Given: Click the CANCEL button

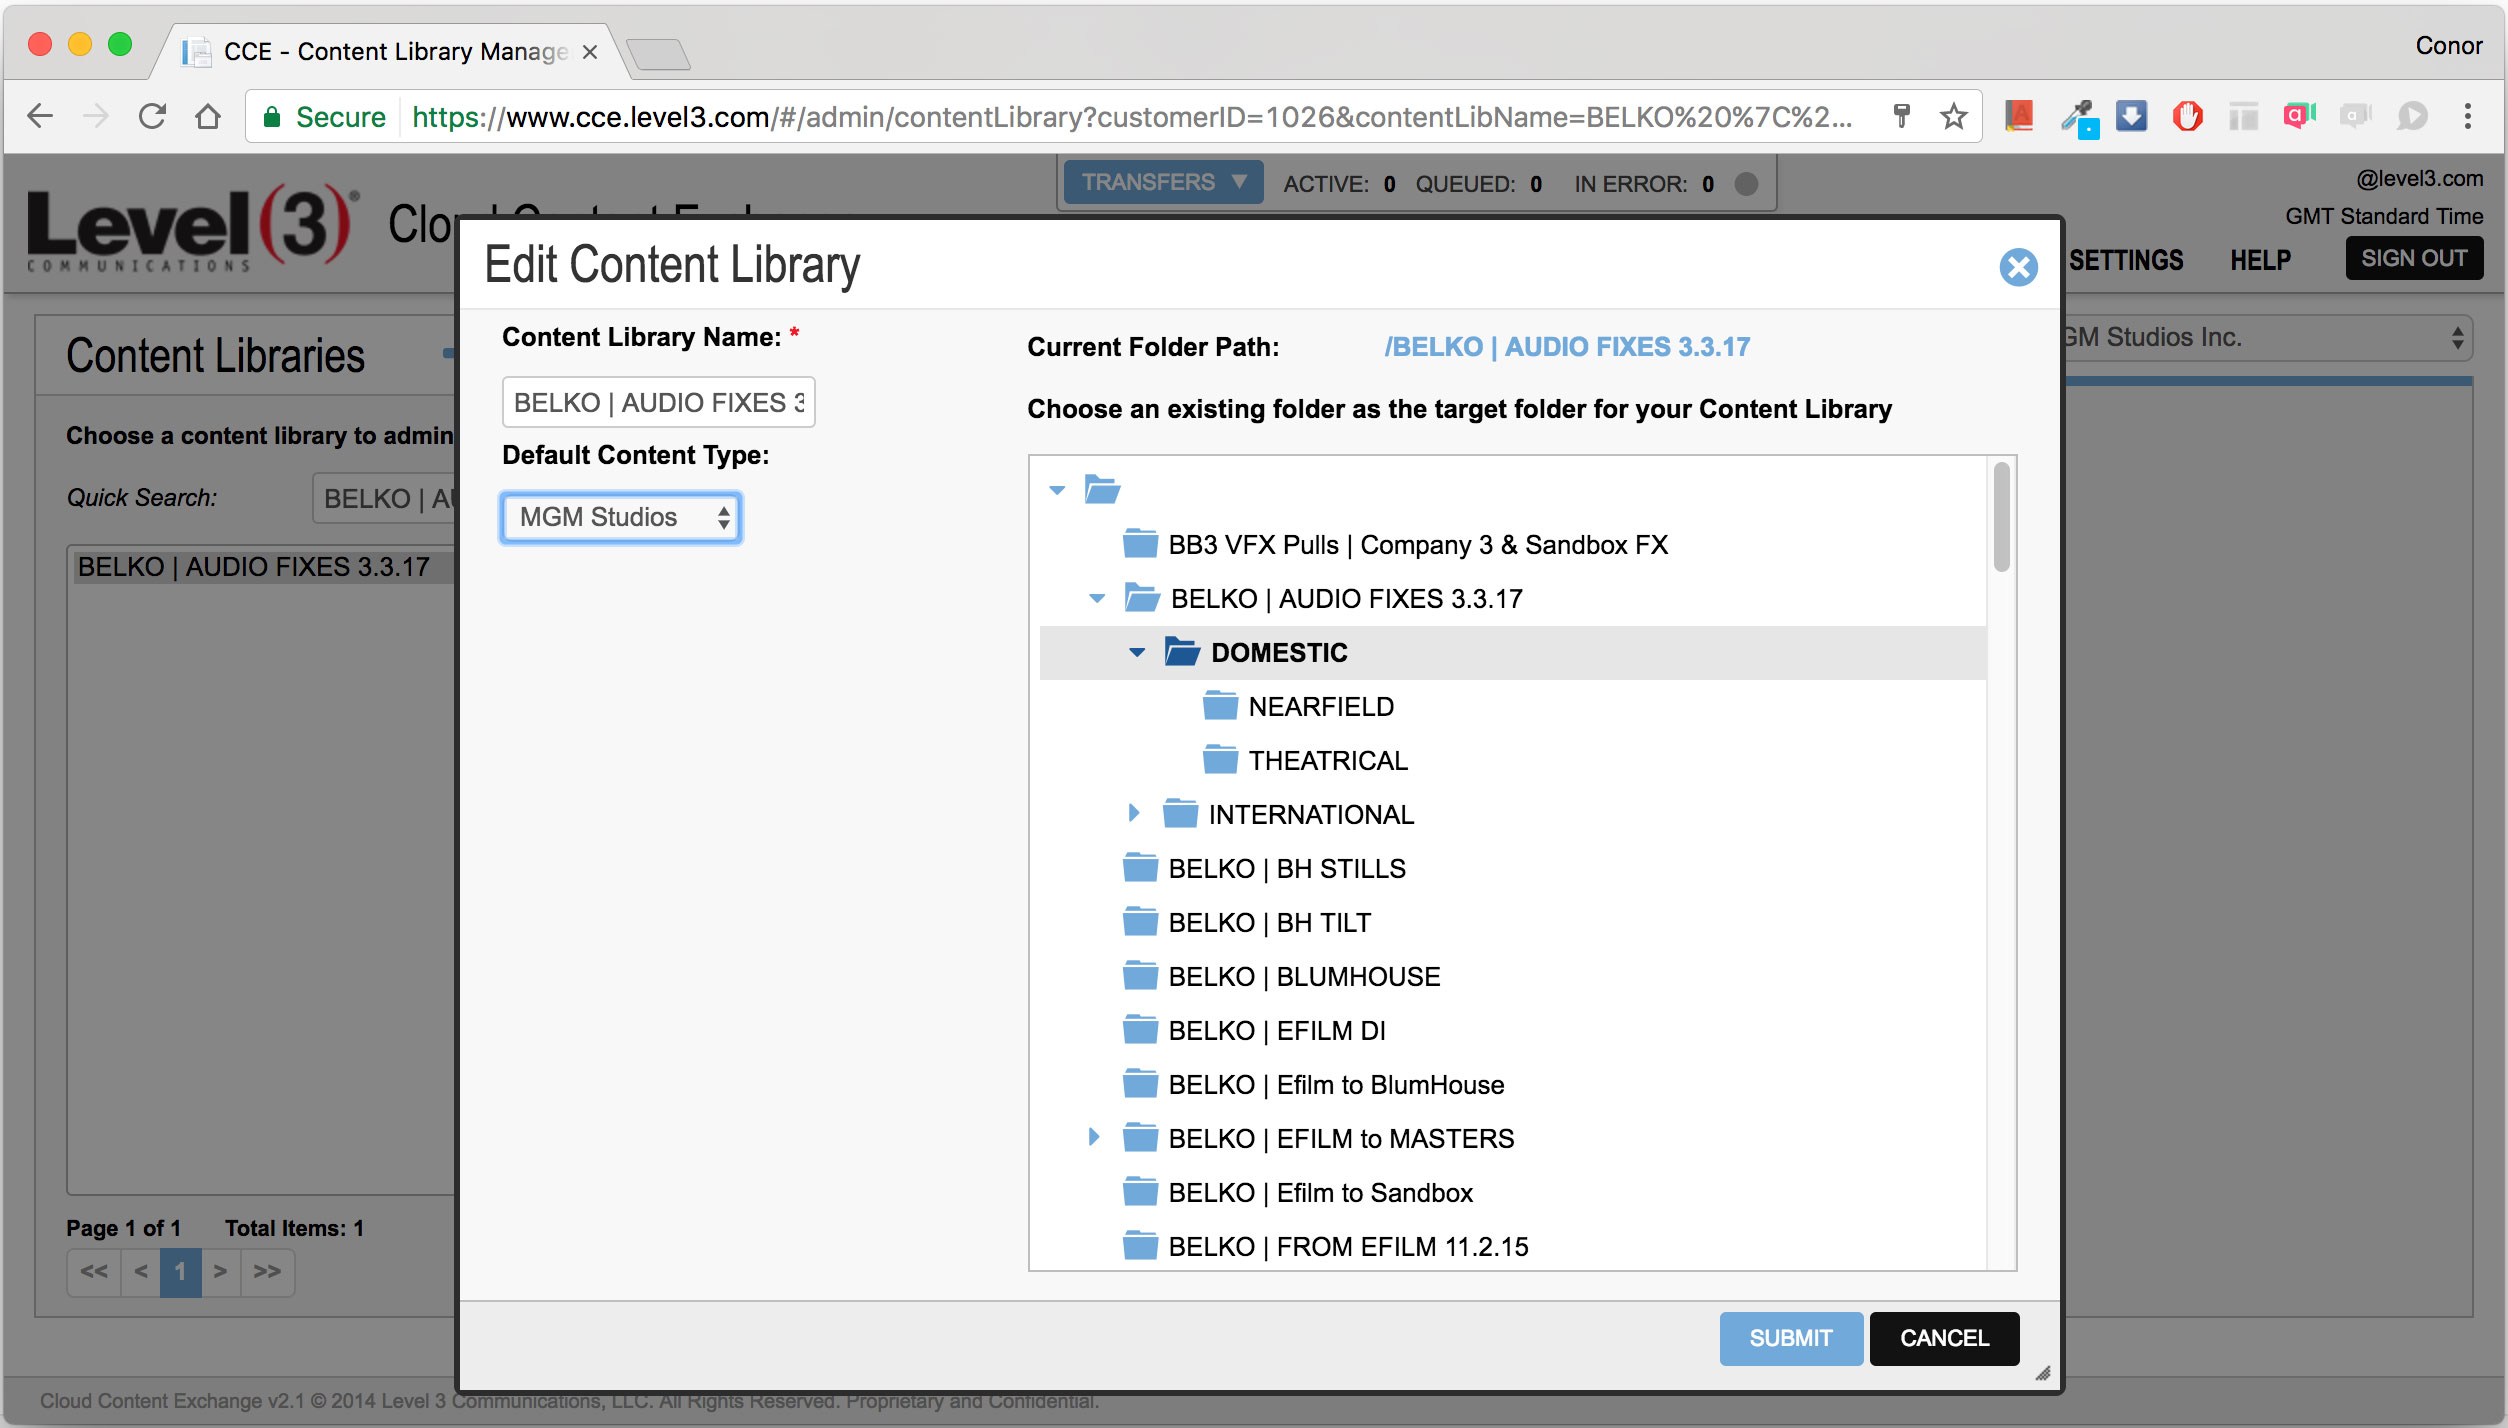Looking at the screenshot, I should click(1944, 1338).
